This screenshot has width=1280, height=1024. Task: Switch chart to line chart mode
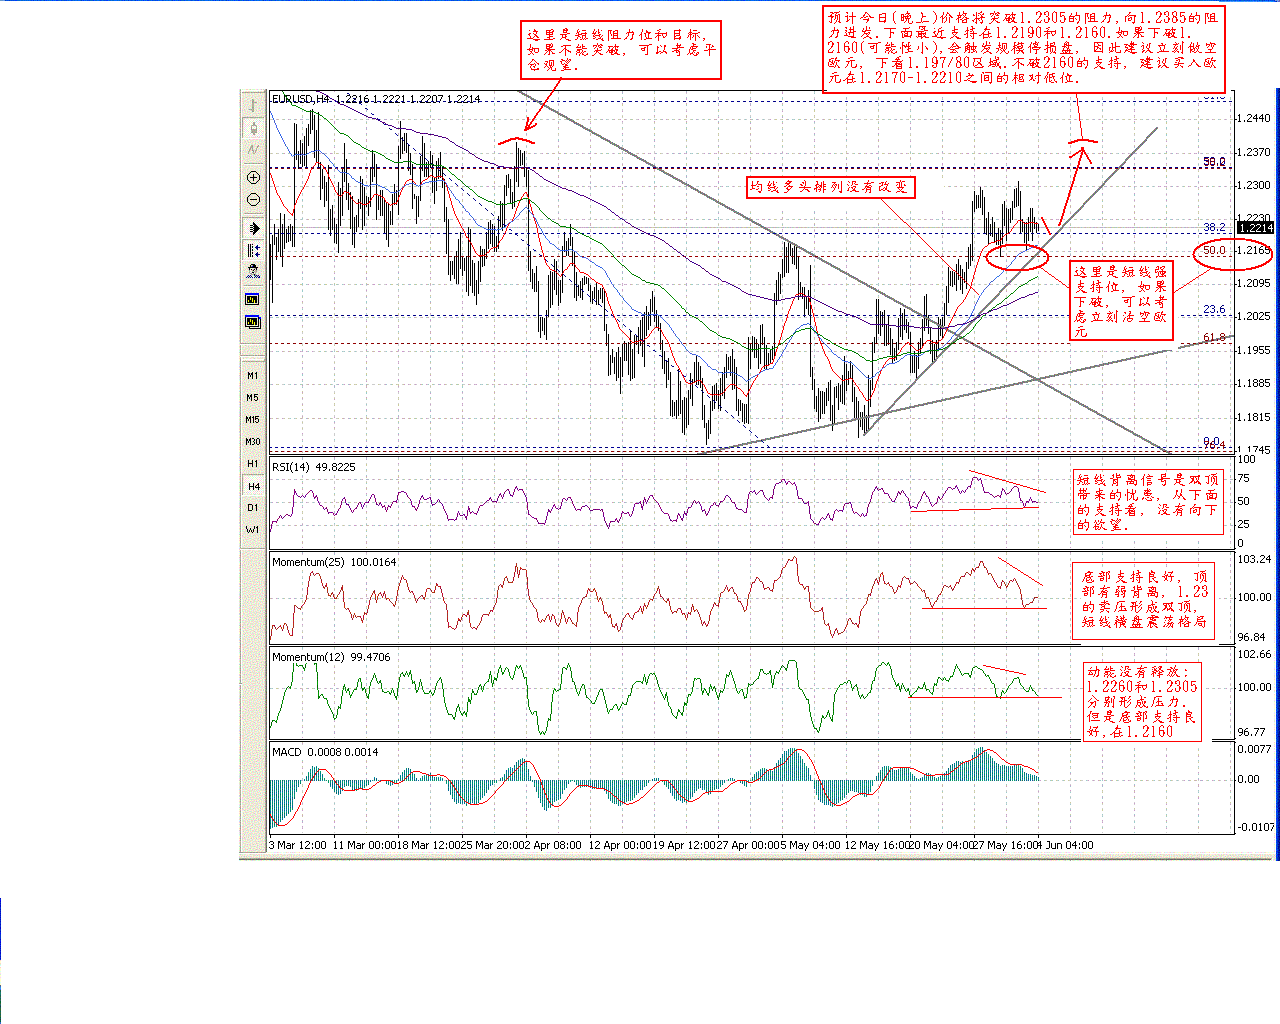tap(253, 150)
